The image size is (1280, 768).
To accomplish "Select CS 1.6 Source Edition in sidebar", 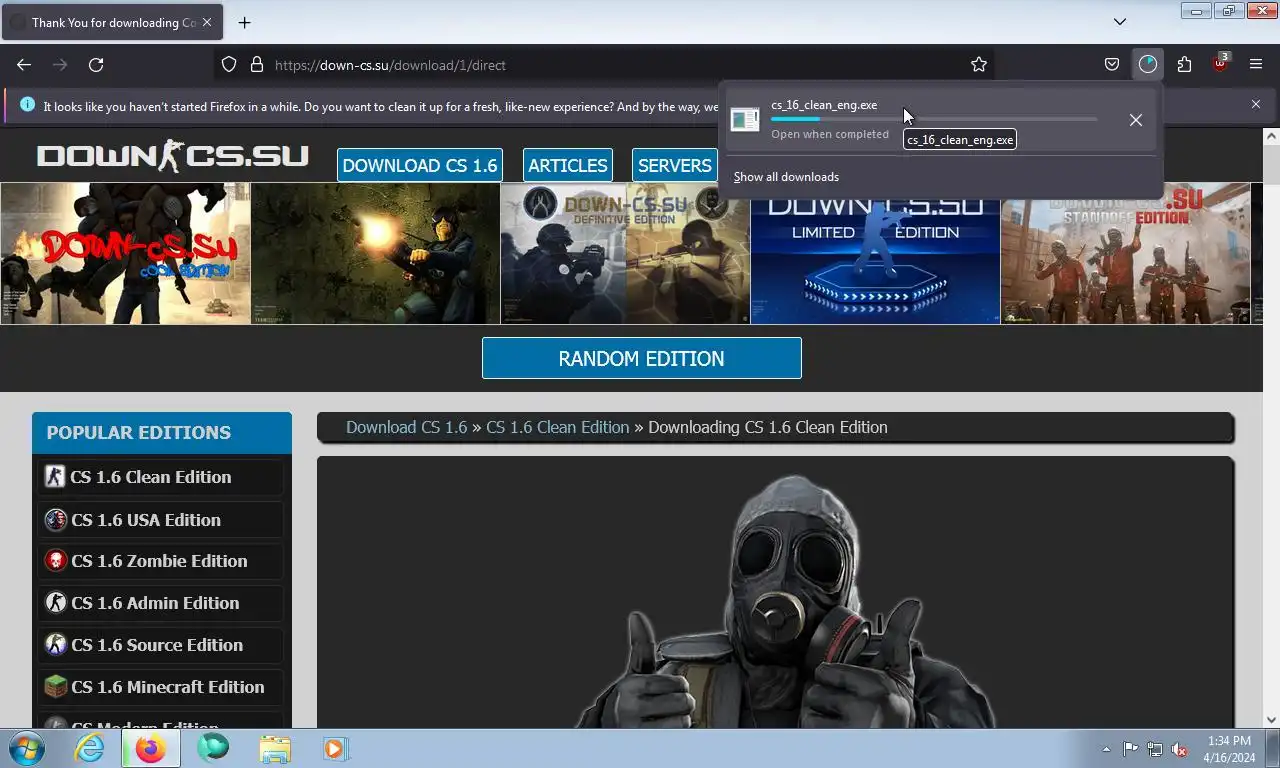I will (161, 645).
